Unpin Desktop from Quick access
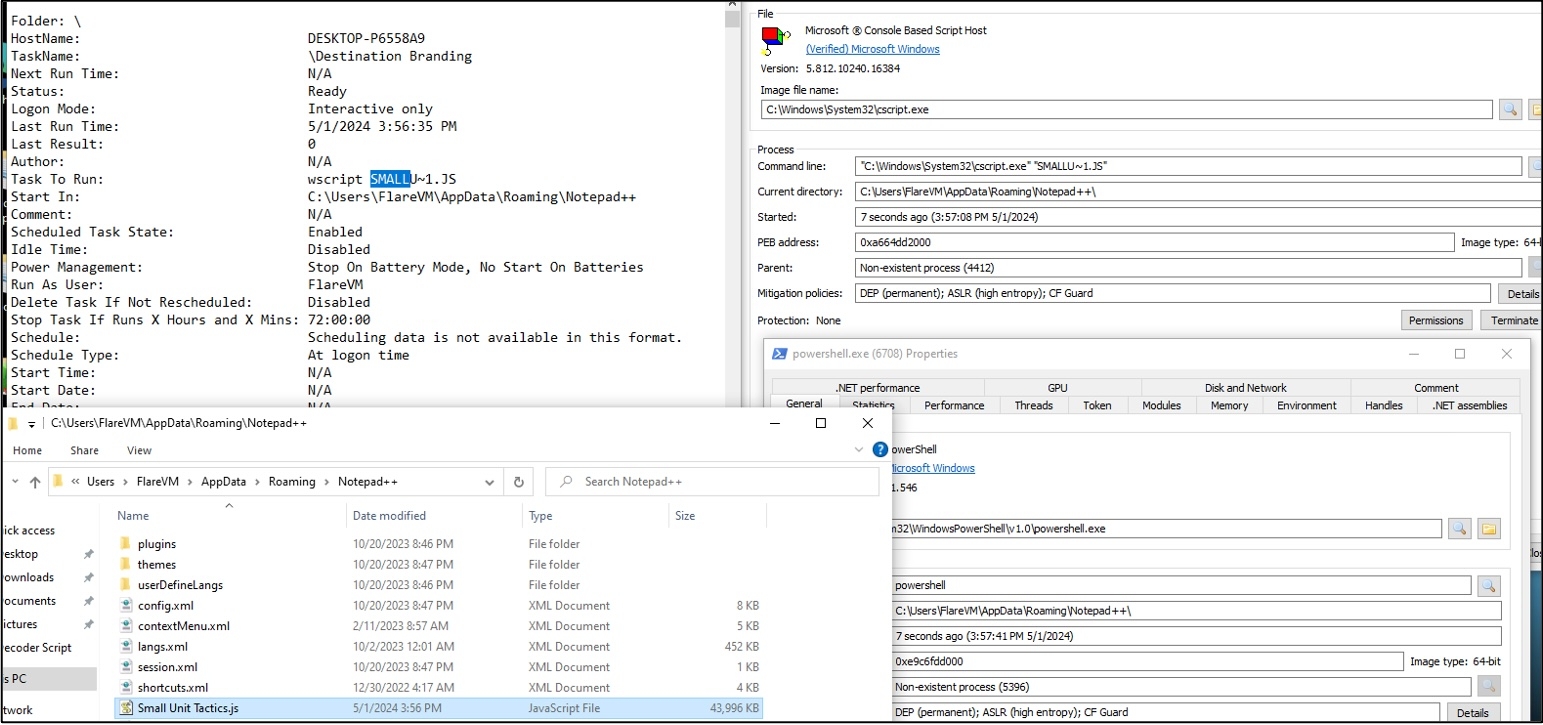The height and width of the screenshot is (725, 1543). pyautogui.click(x=87, y=553)
